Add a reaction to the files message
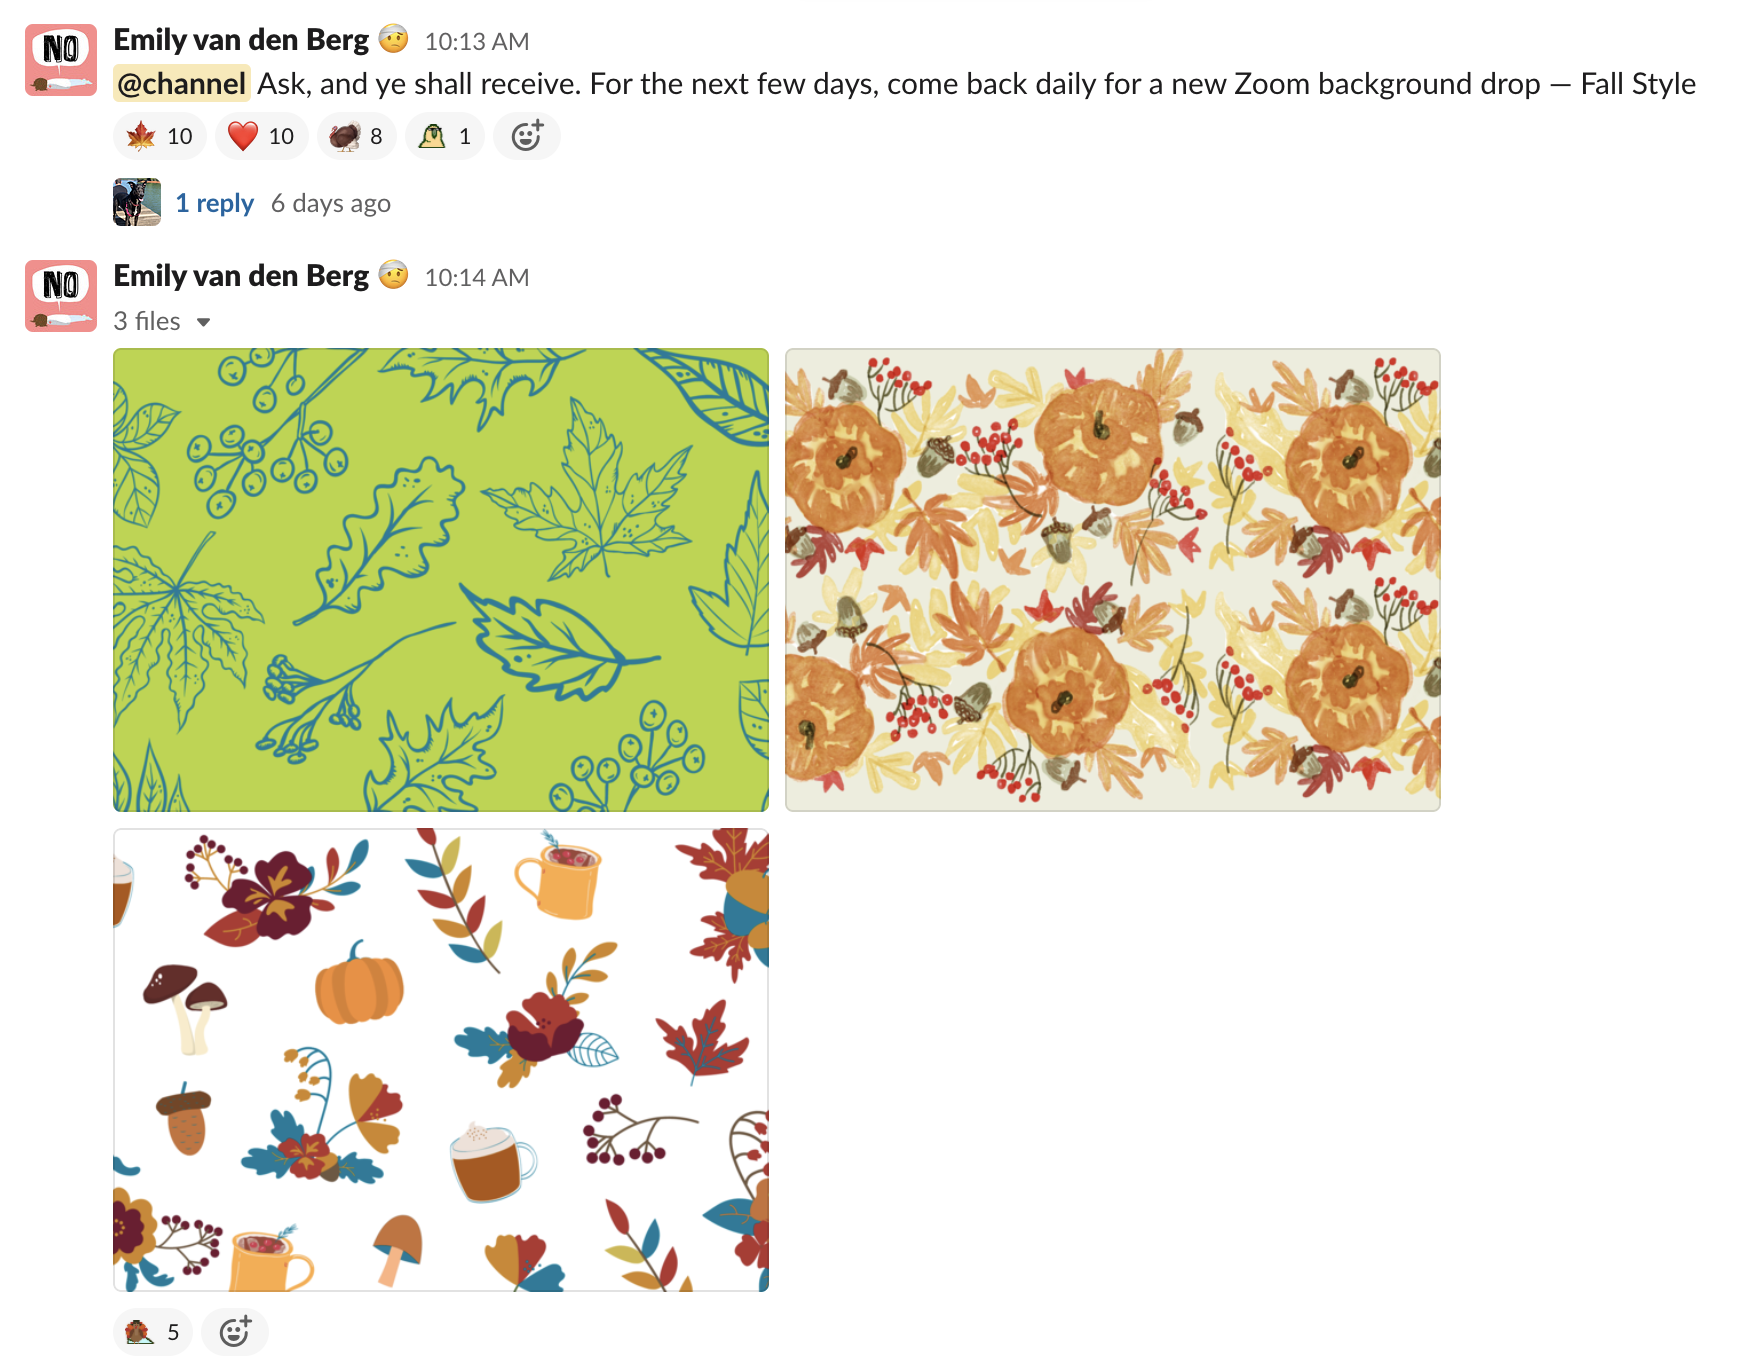This screenshot has height=1362, width=1744. click(x=235, y=1332)
